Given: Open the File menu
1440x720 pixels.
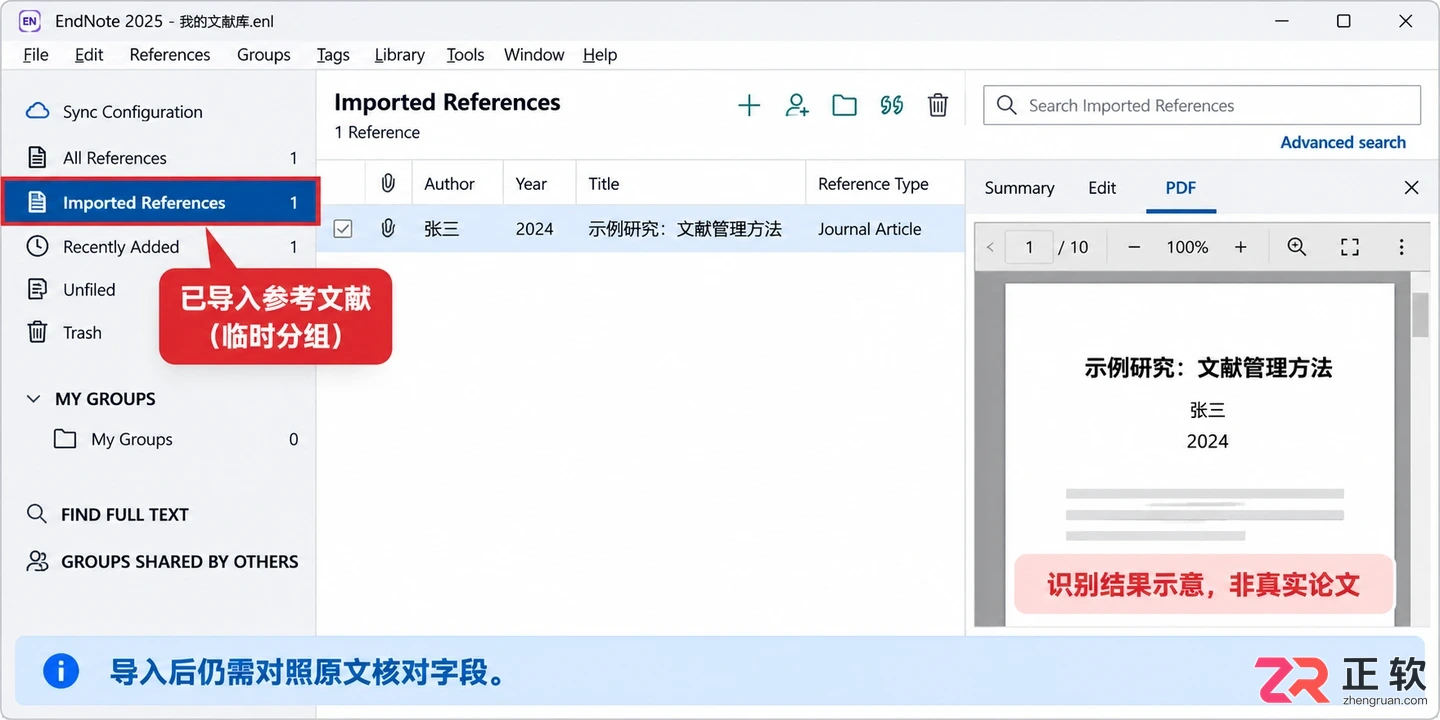Looking at the screenshot, I should [x=35, y=55].
